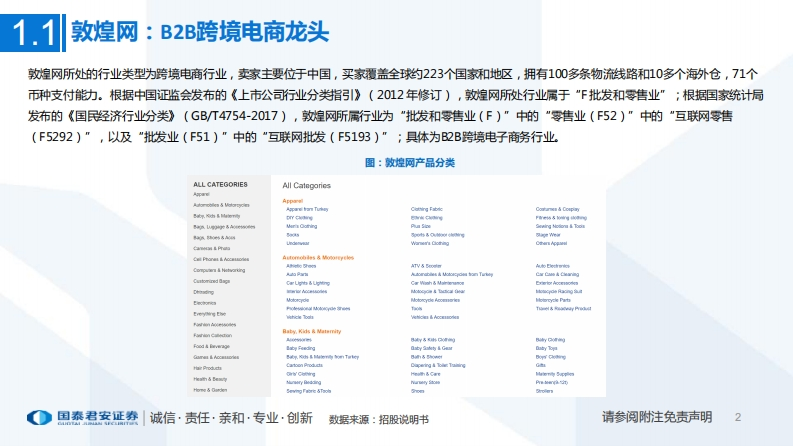Select the Stage Wear link
793x446 pixels.
(x=548, y=235)
